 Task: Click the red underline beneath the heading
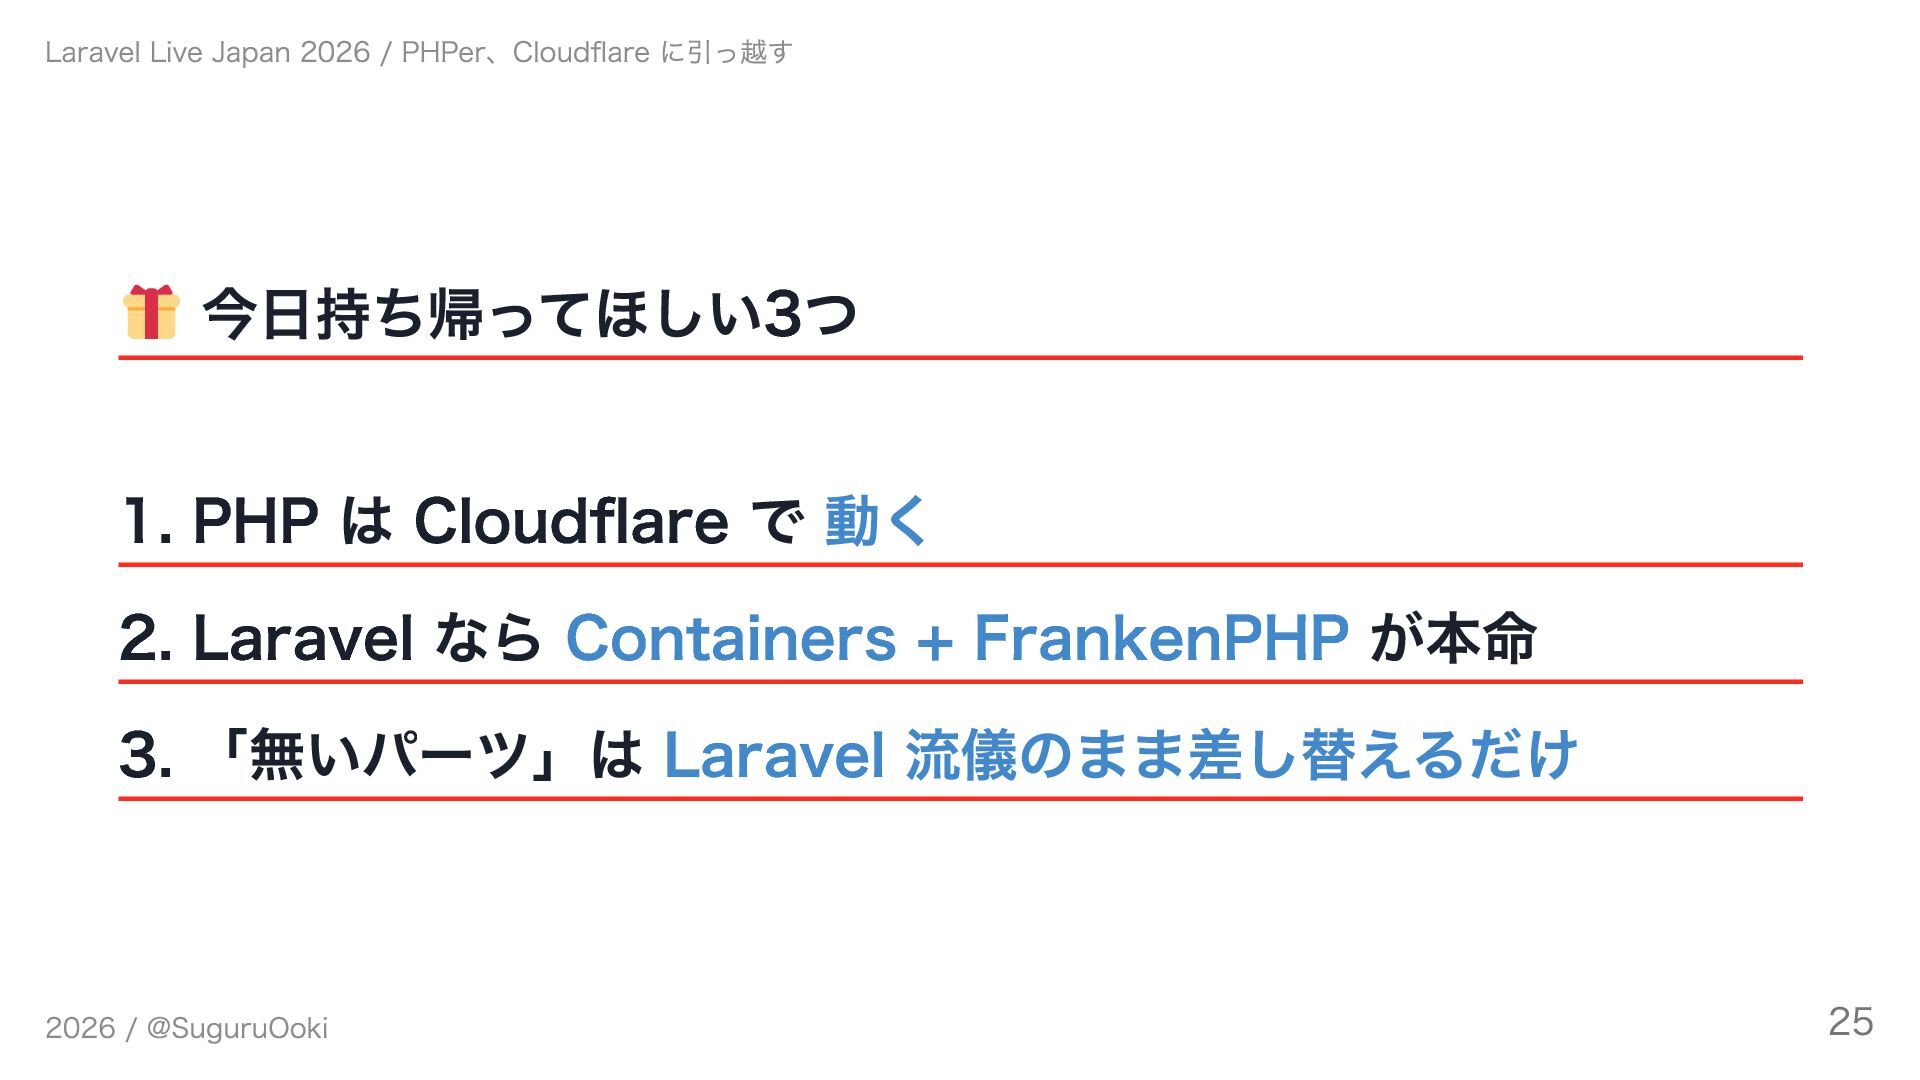pos(960,357)
